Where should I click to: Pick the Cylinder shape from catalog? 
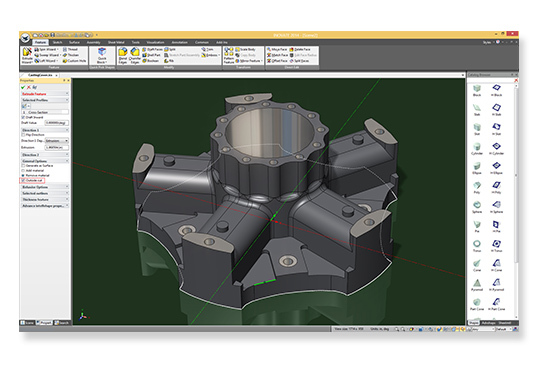pos(477,148)
